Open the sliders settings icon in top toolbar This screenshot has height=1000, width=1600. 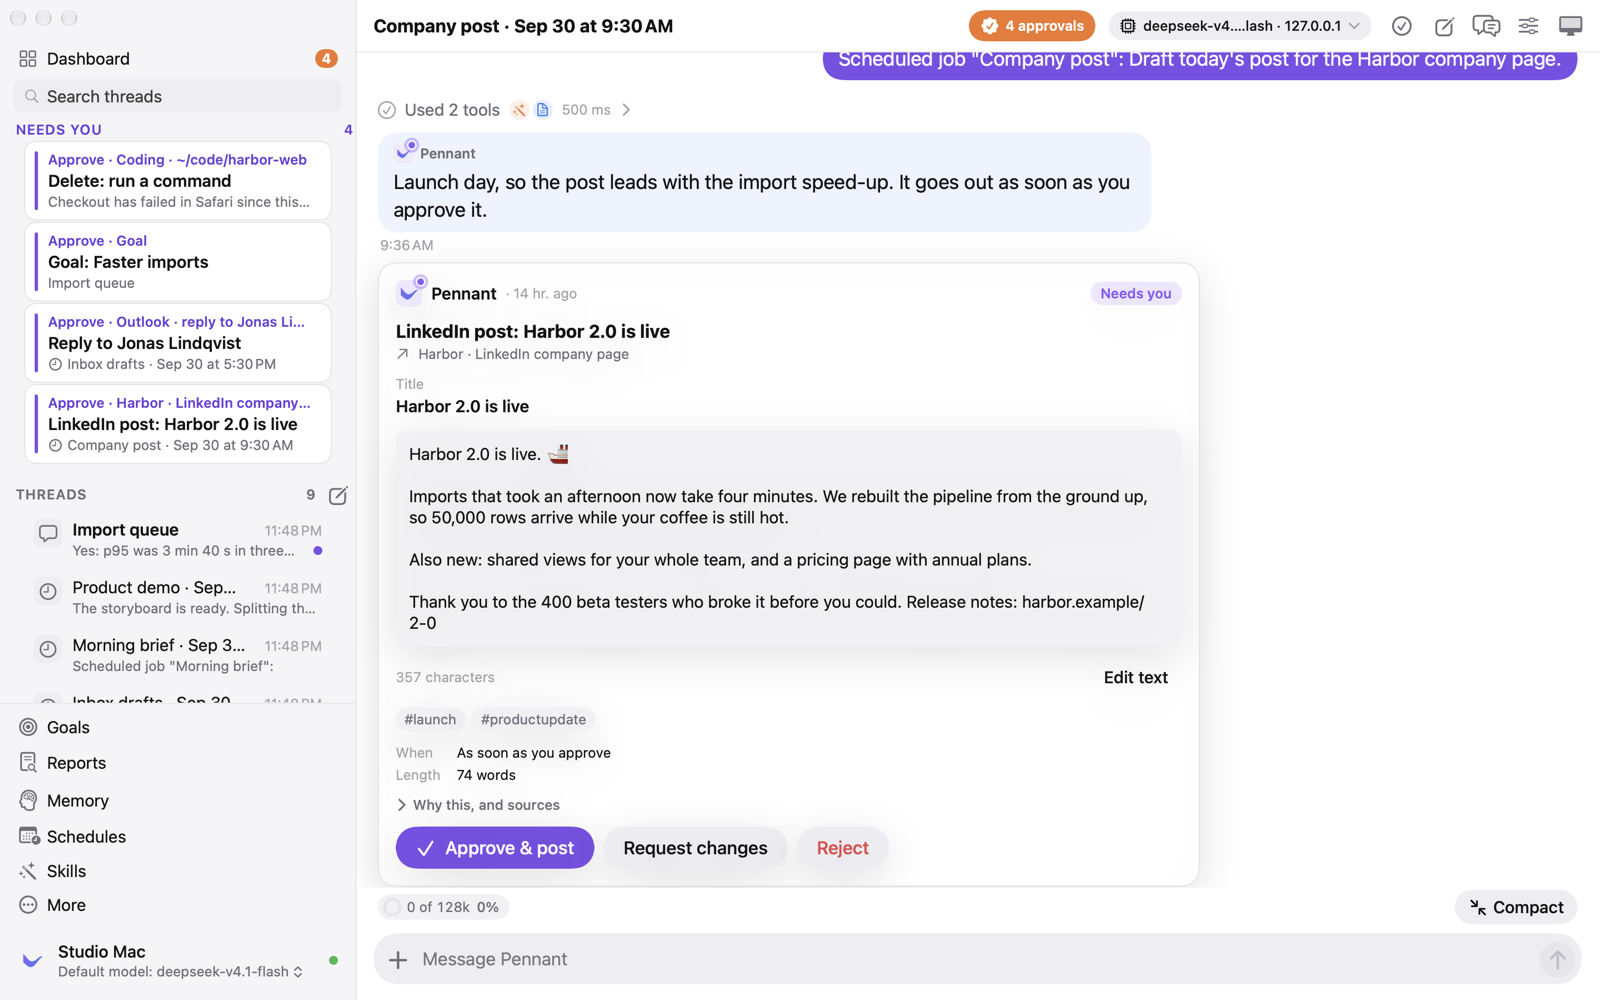pos(1528,26)
